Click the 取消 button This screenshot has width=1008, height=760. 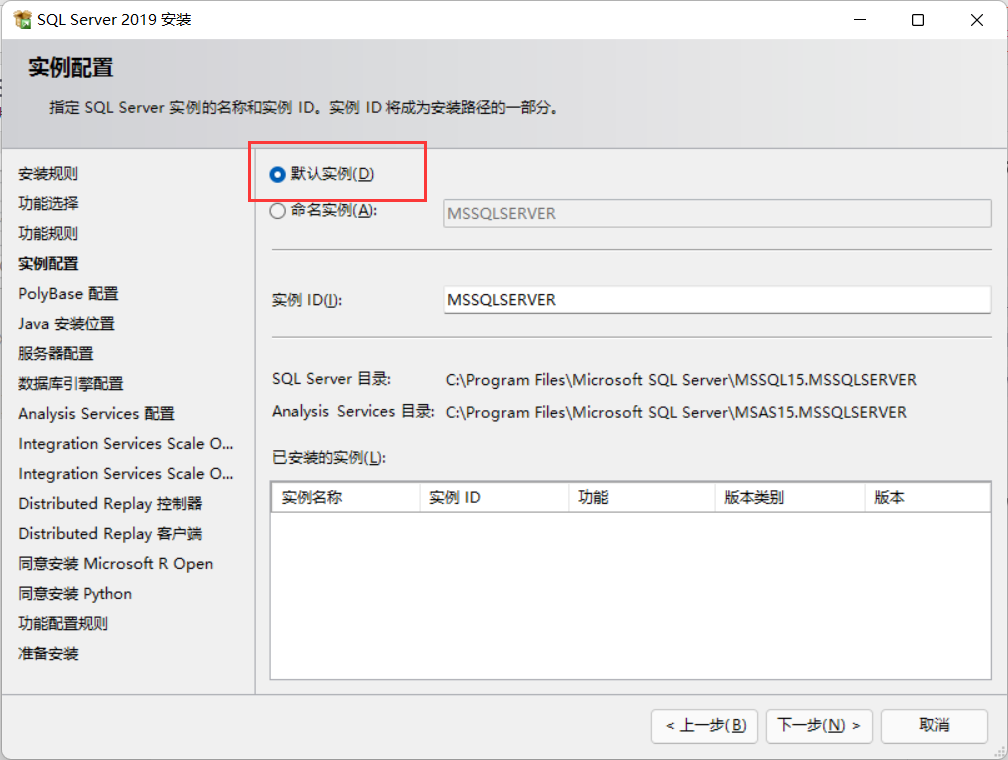[x=933, y=726]
